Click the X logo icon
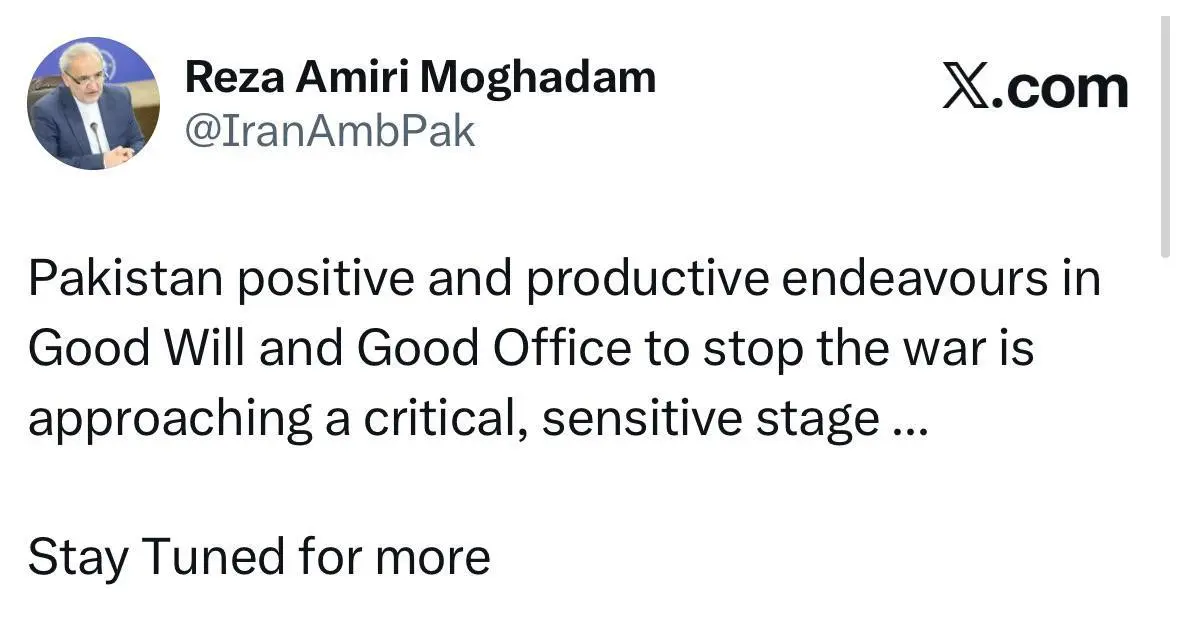This screenshot has height=622, width=1179. point(965,88)
